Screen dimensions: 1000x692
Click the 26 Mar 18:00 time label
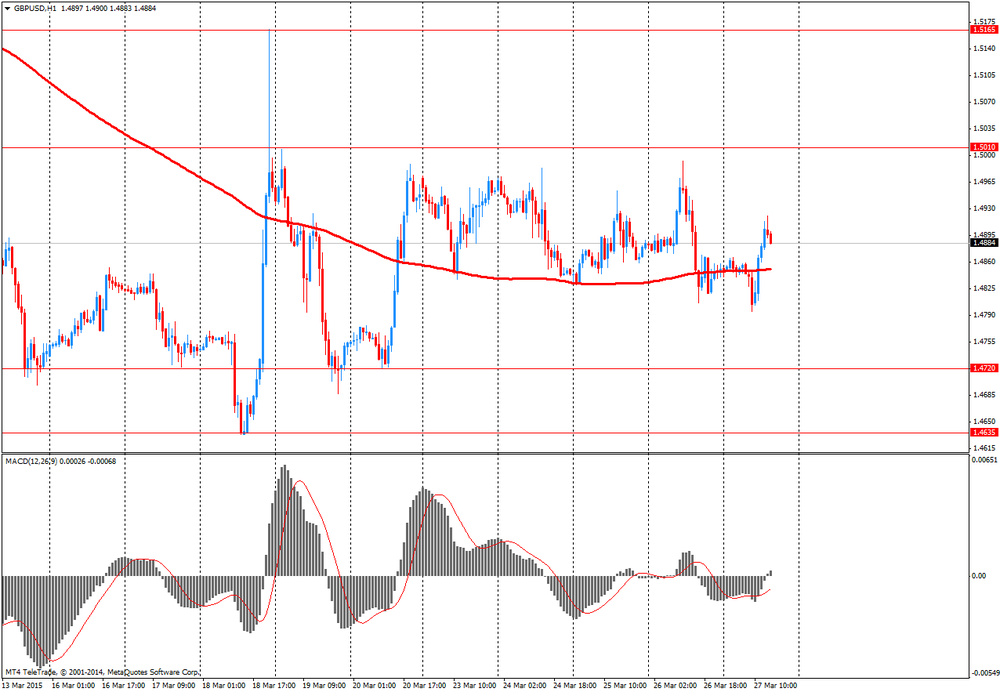[x=726, y=686]
